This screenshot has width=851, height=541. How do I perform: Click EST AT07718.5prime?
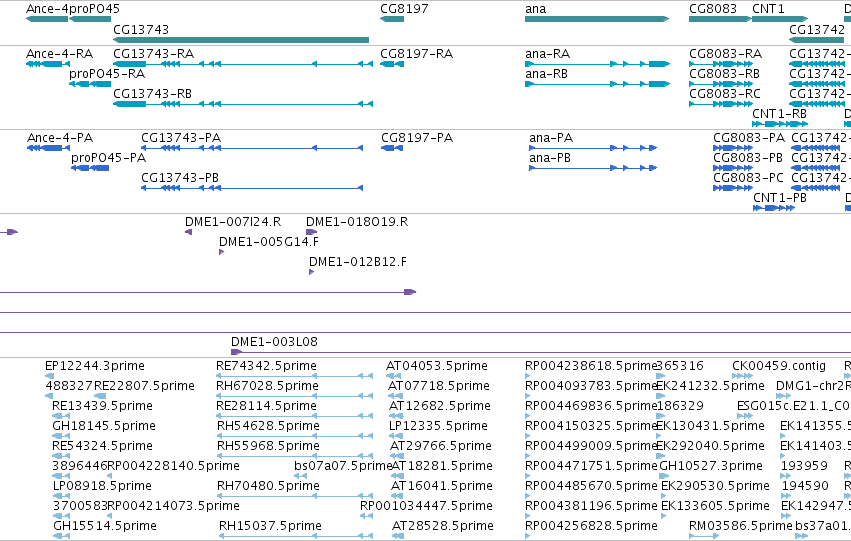(396, 396)
